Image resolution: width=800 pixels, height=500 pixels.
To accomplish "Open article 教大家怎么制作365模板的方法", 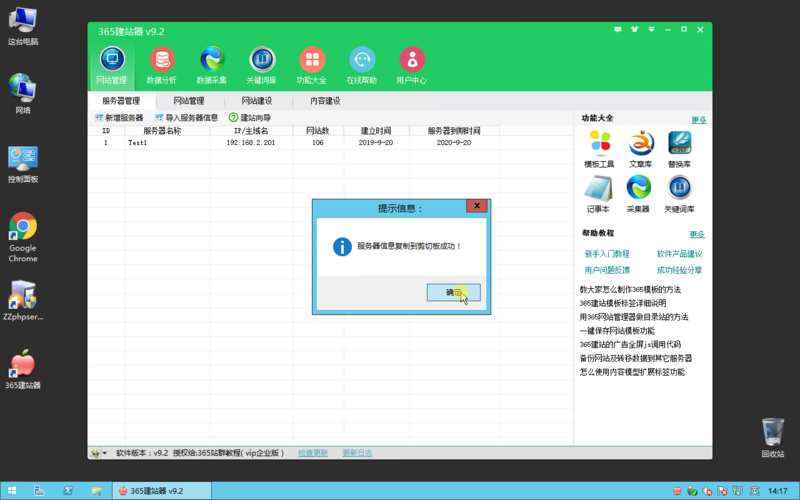I will [630, 289].
